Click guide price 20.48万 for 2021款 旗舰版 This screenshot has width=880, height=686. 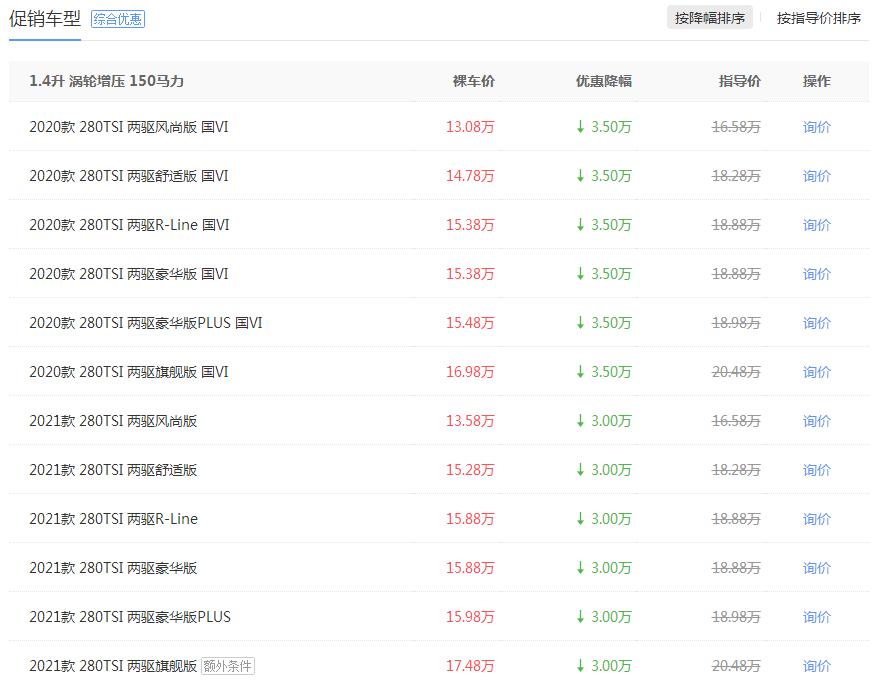[x=736, y=666]
